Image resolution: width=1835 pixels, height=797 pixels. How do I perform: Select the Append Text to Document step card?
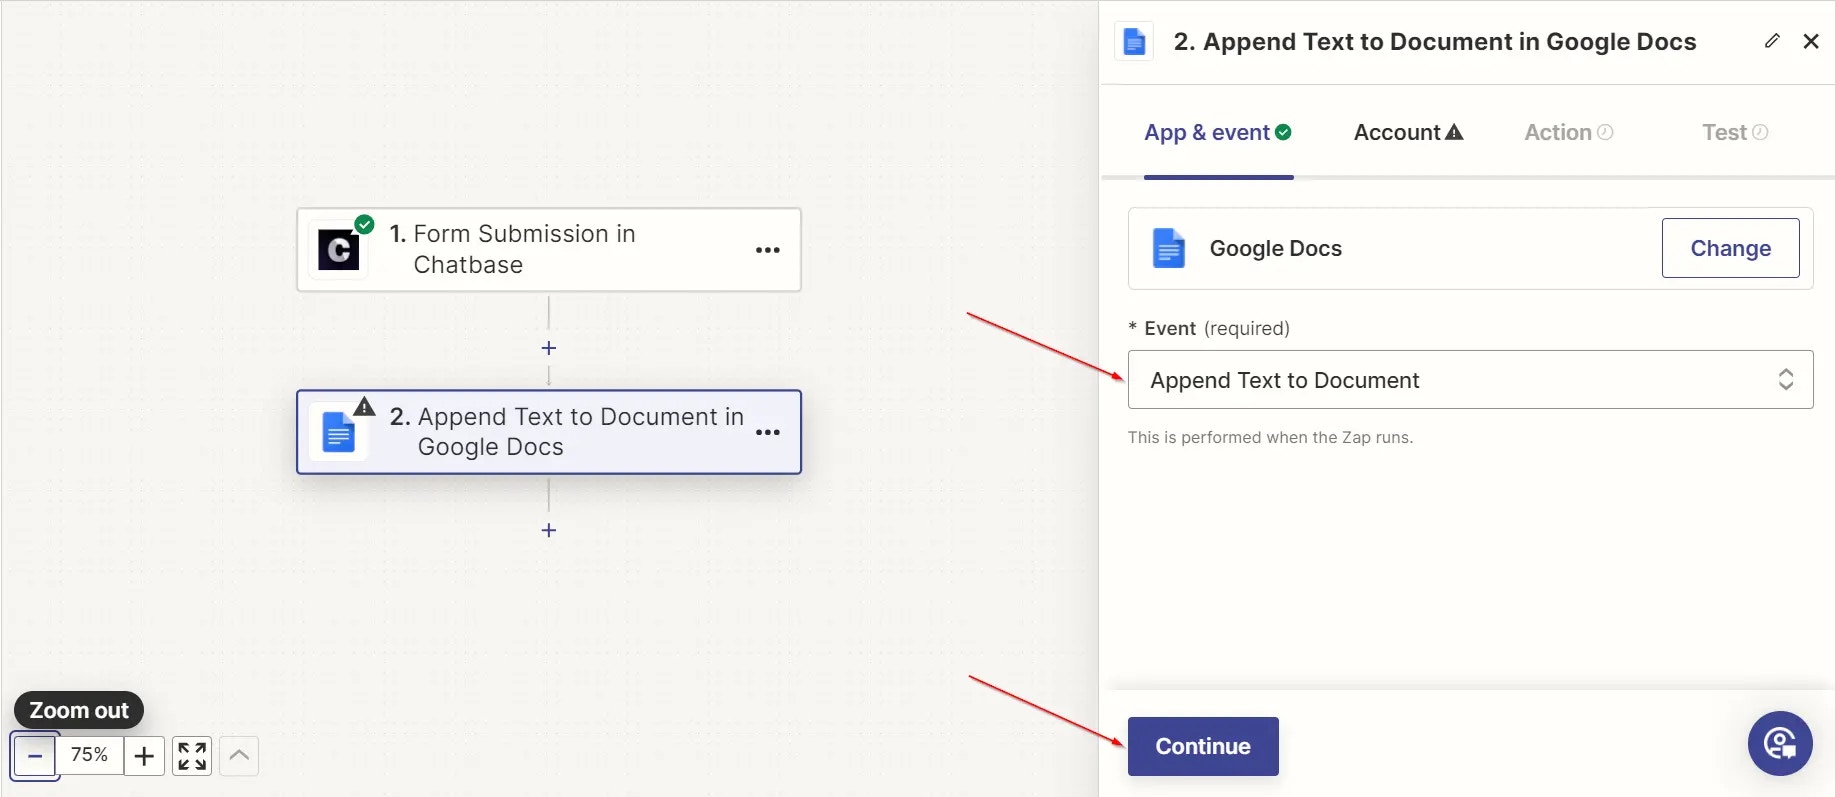pos(549,432)
